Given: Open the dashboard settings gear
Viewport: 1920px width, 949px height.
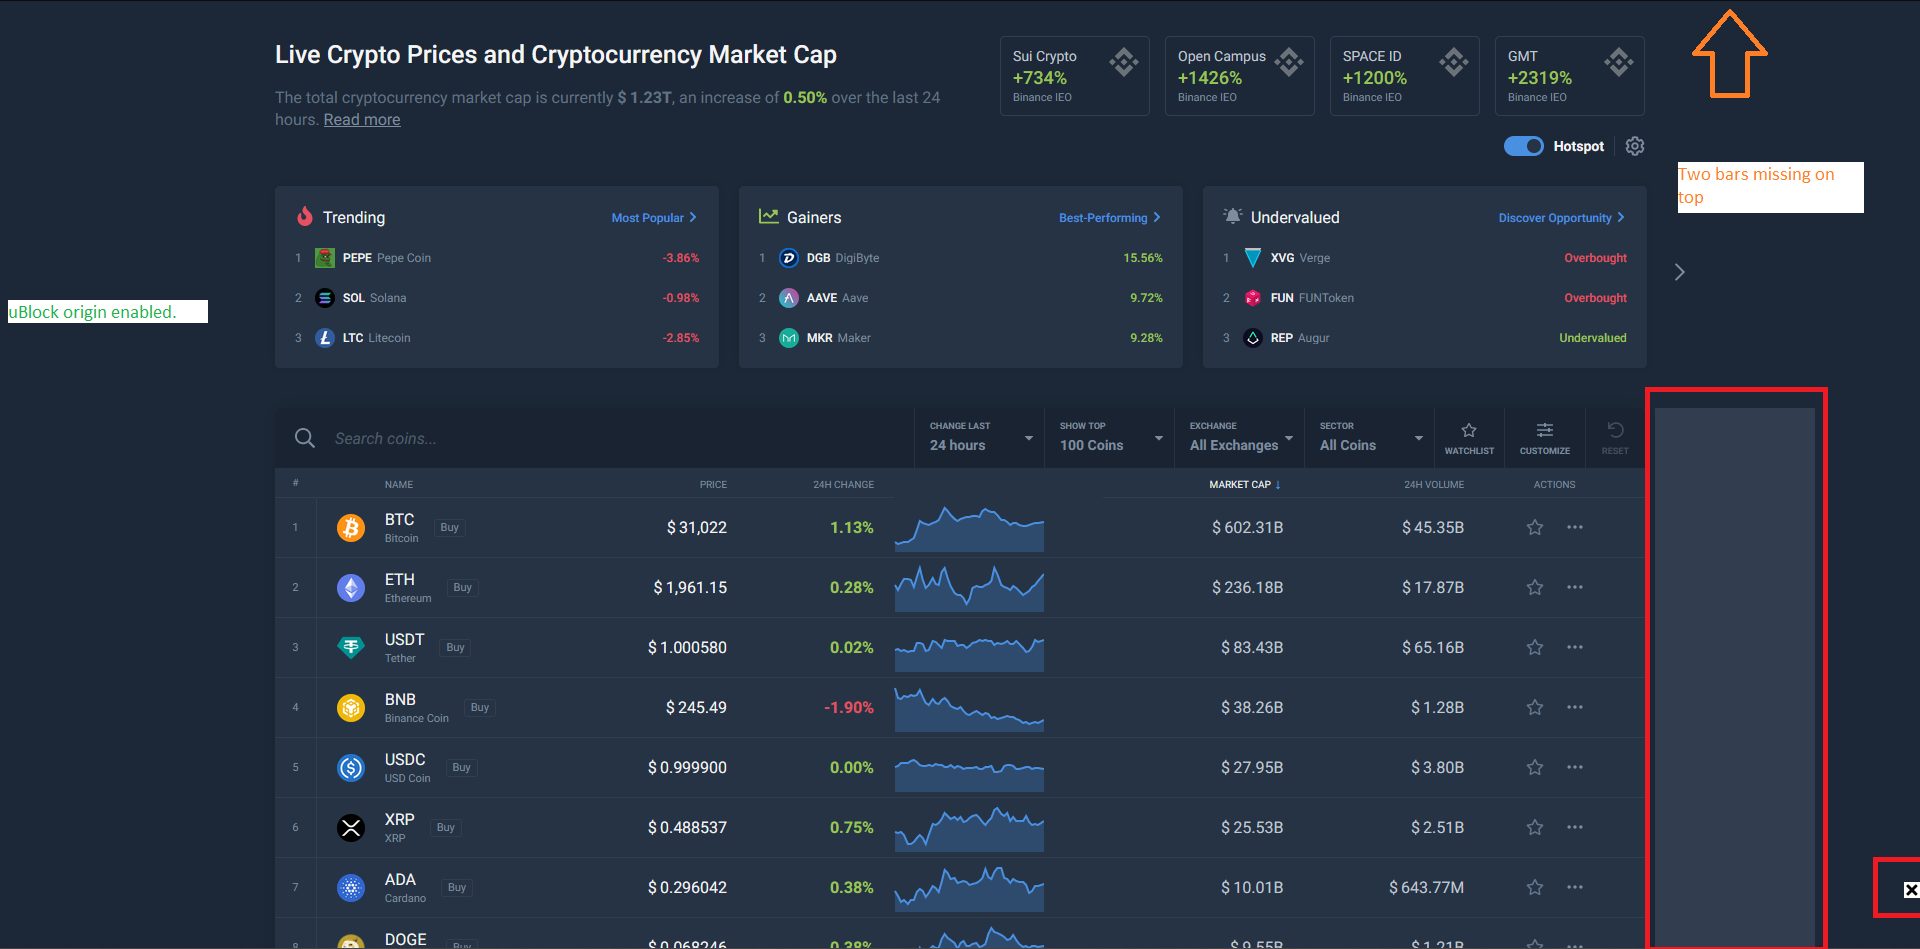Looking at the screenshot, I should pyautogui.click(x=1635, y=146).
